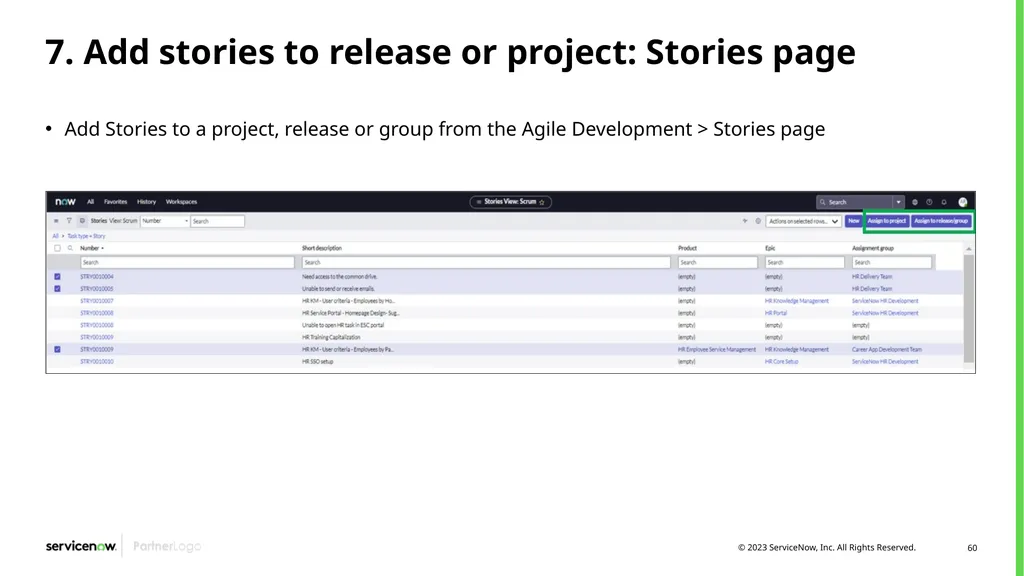Open story STRY0010010

click(97, 362)
